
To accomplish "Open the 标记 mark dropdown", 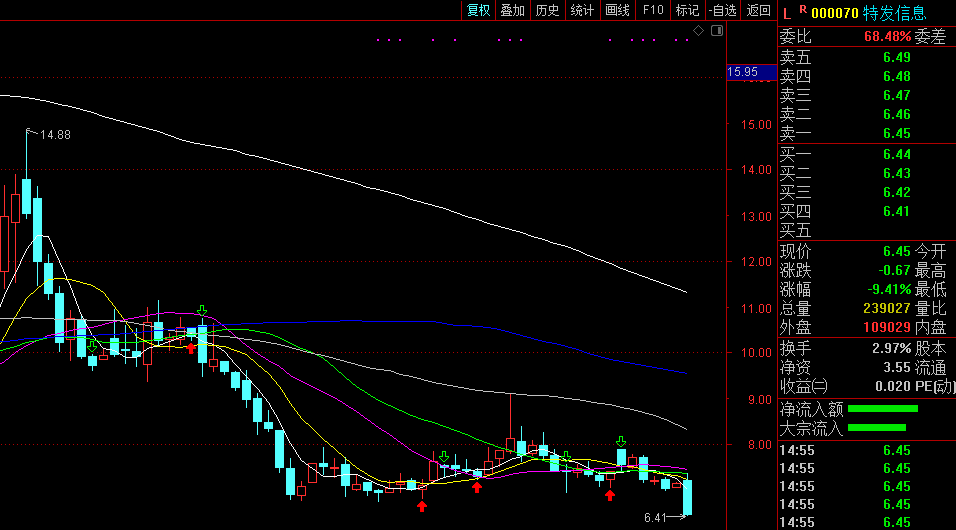I will tap(687, 10).
